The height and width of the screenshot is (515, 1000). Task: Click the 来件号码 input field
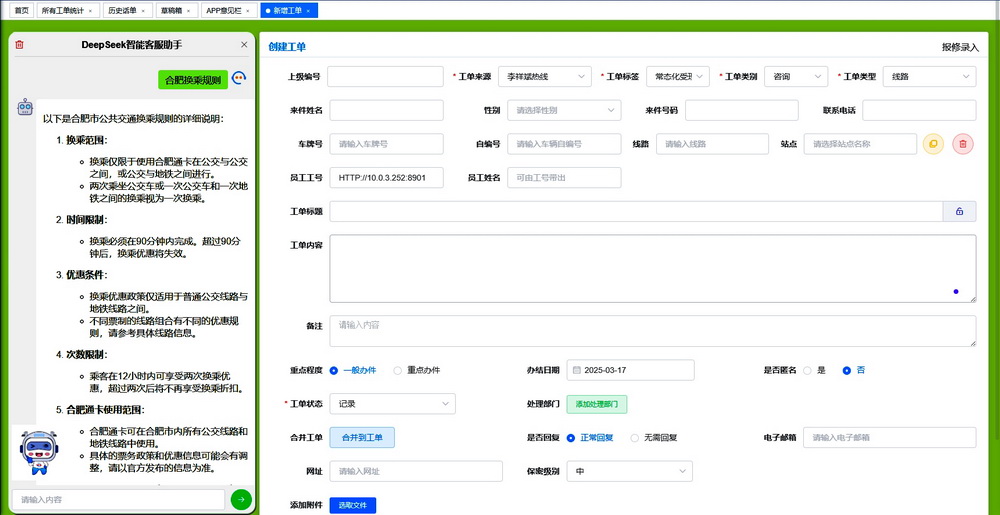[742, 110]
